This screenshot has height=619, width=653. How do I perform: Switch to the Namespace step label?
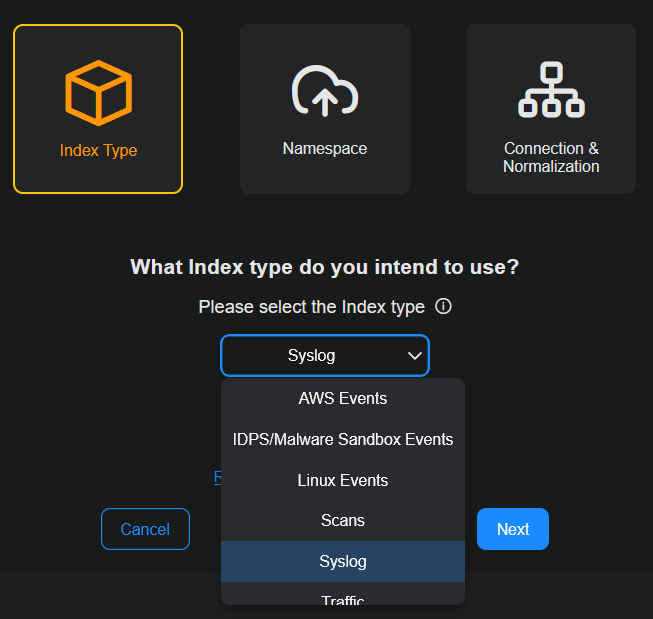pyautogui.click(x=324, y=149)
